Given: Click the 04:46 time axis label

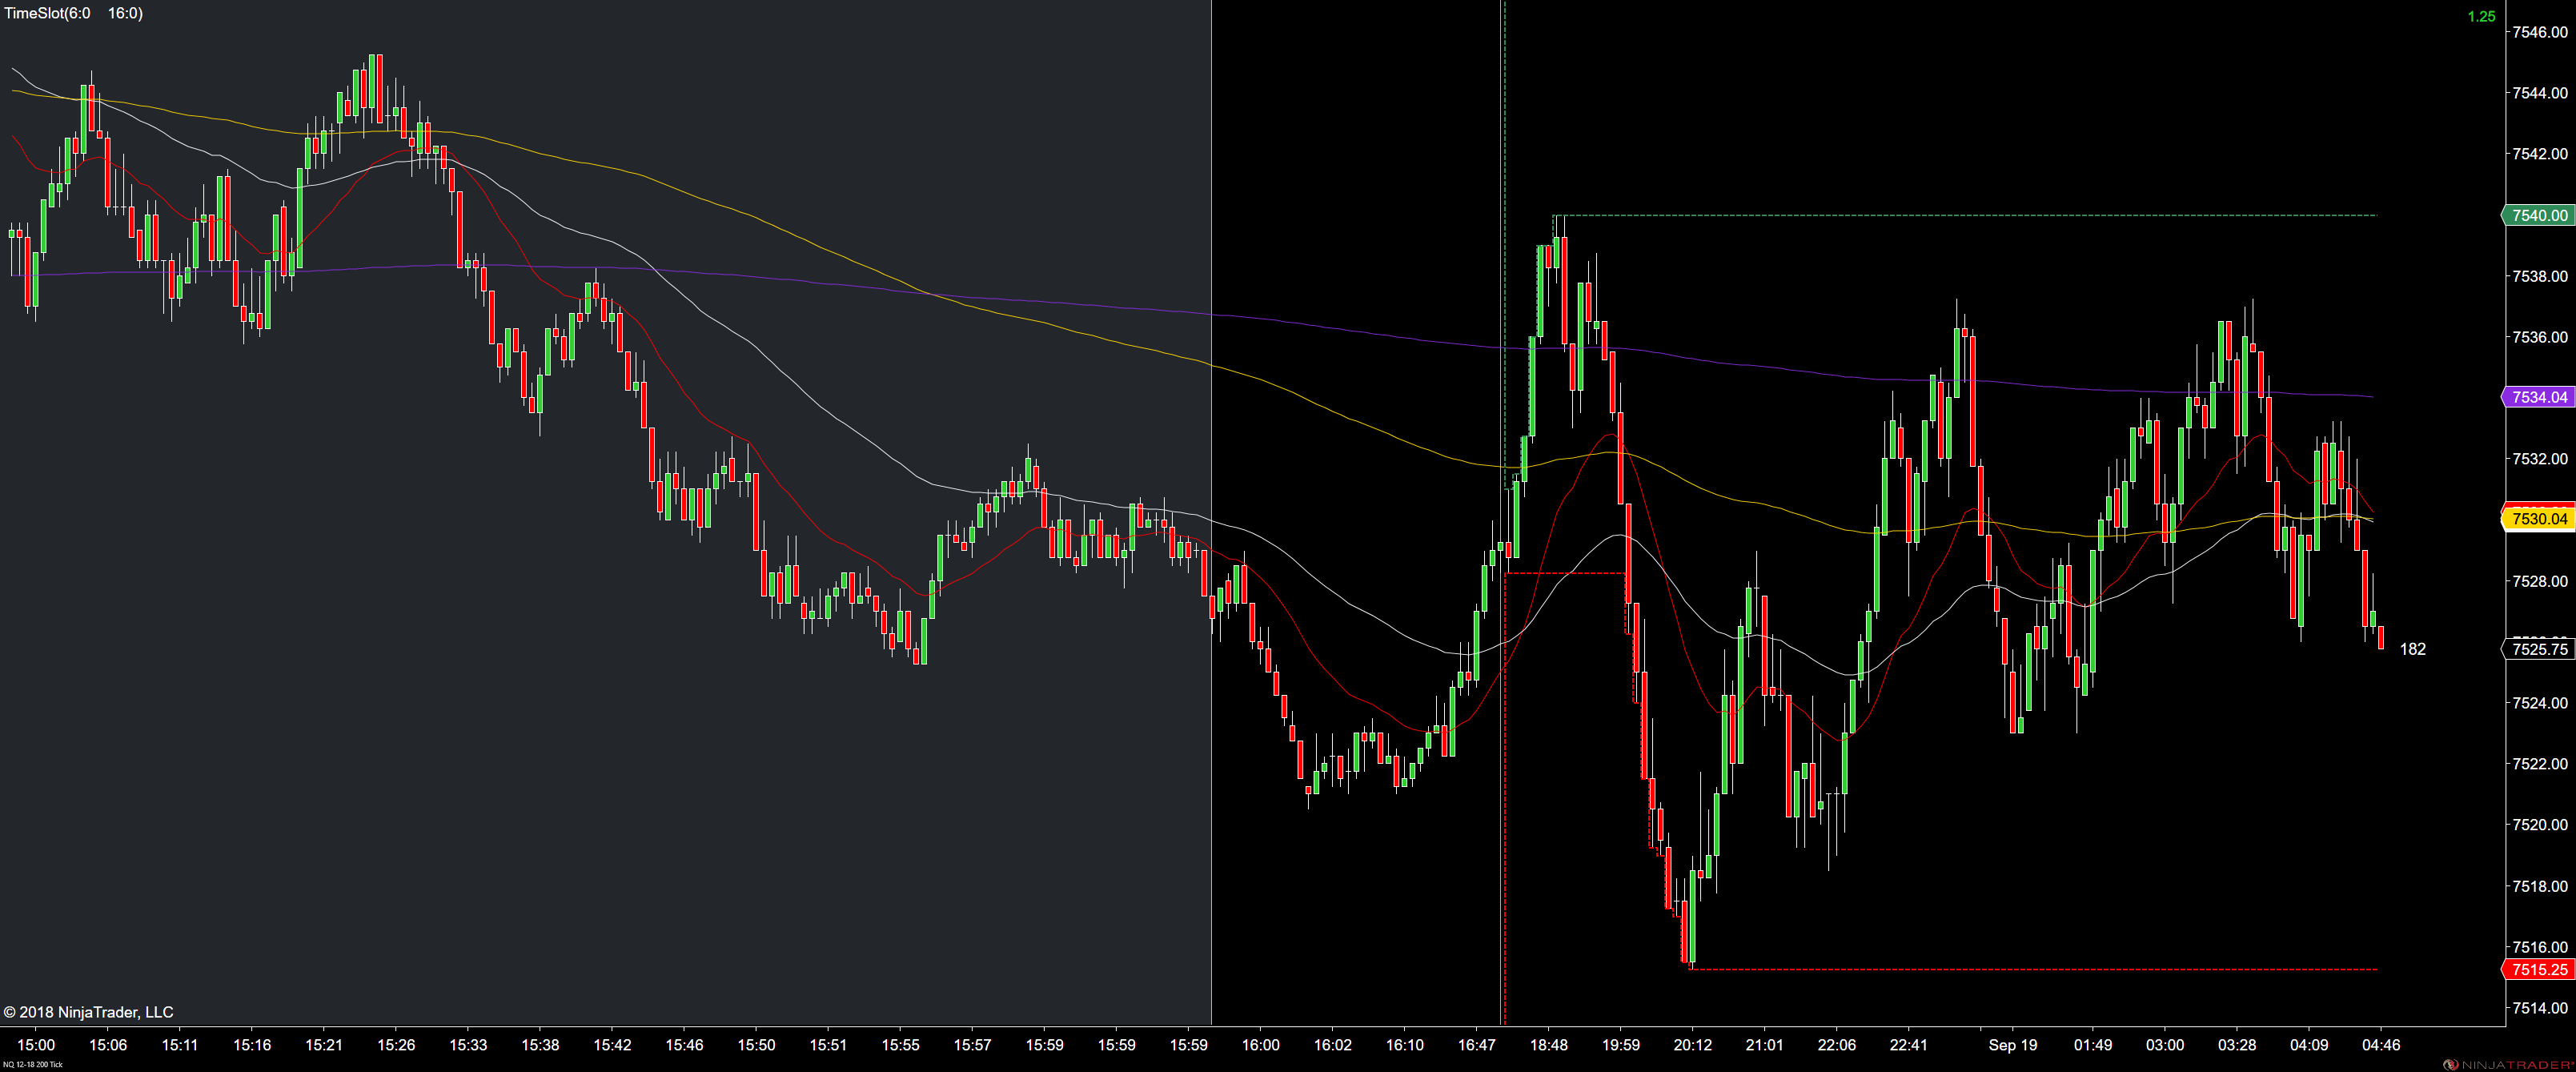Looking at the screenshot, I should [2380, 1045].
